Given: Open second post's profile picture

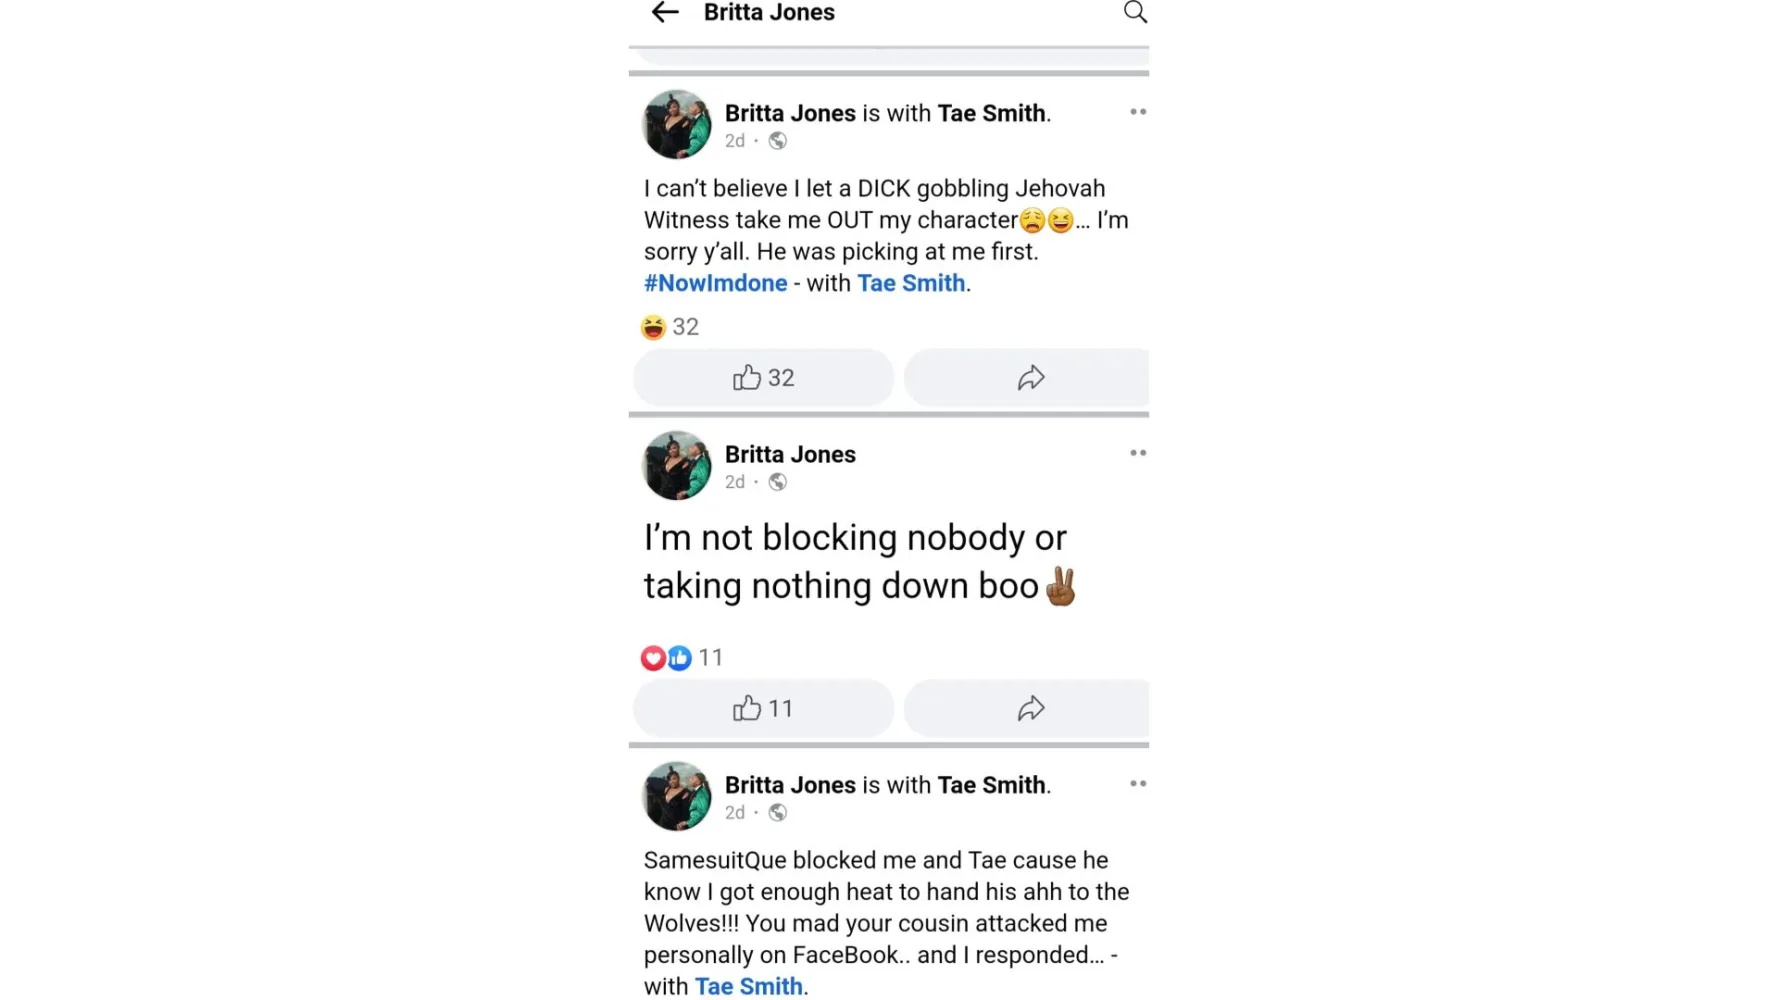Looking at the screenshot, I should coord(677,466).
